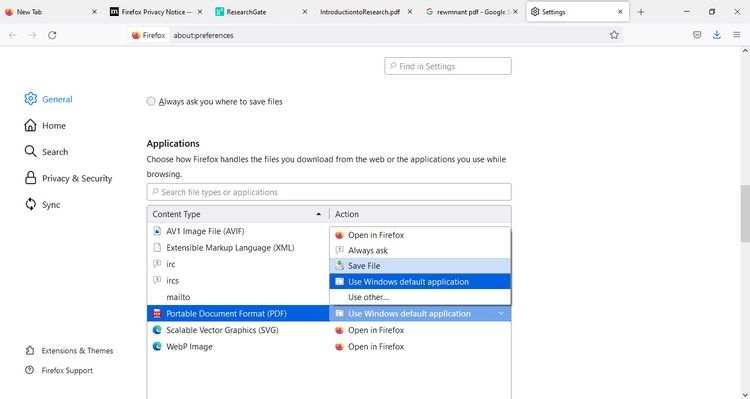Switch to the ResearchGate tab
Image resolution: width=750 pixels, height=399 pixels.
tap(261, 12)
